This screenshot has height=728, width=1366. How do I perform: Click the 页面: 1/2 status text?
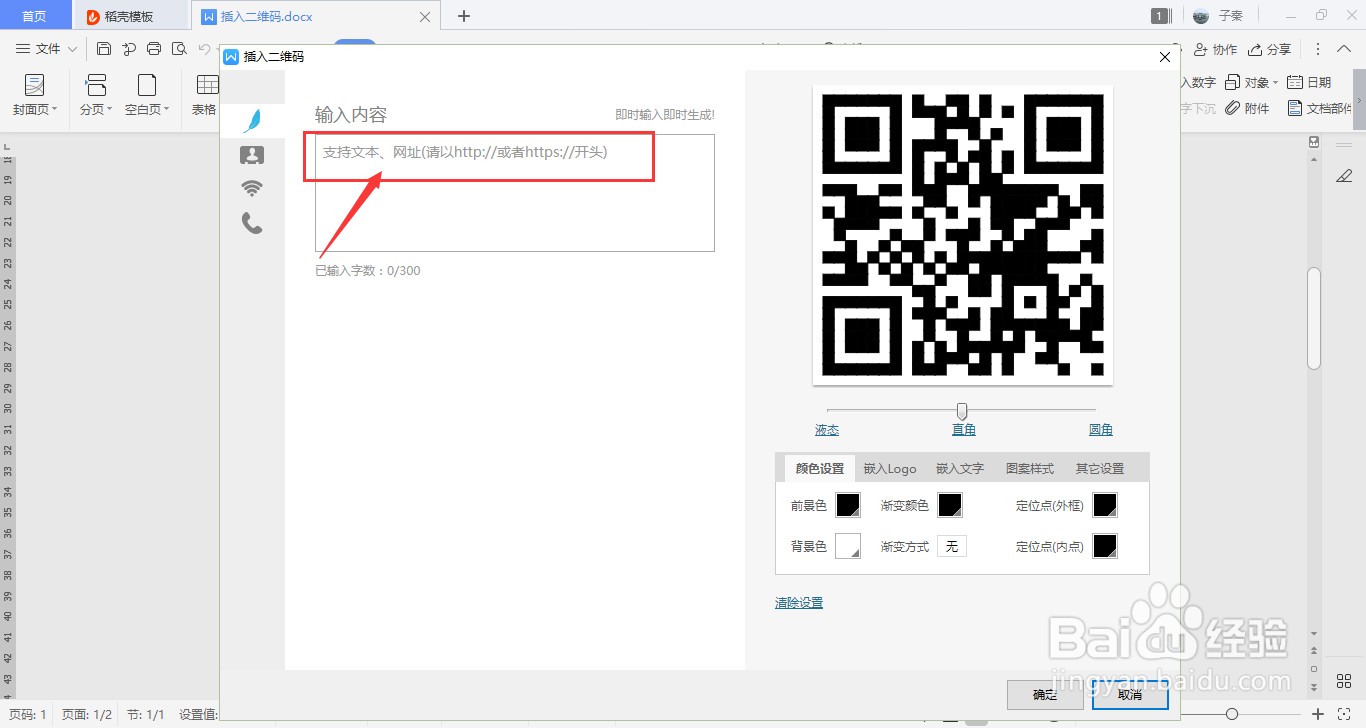[87, 714]
